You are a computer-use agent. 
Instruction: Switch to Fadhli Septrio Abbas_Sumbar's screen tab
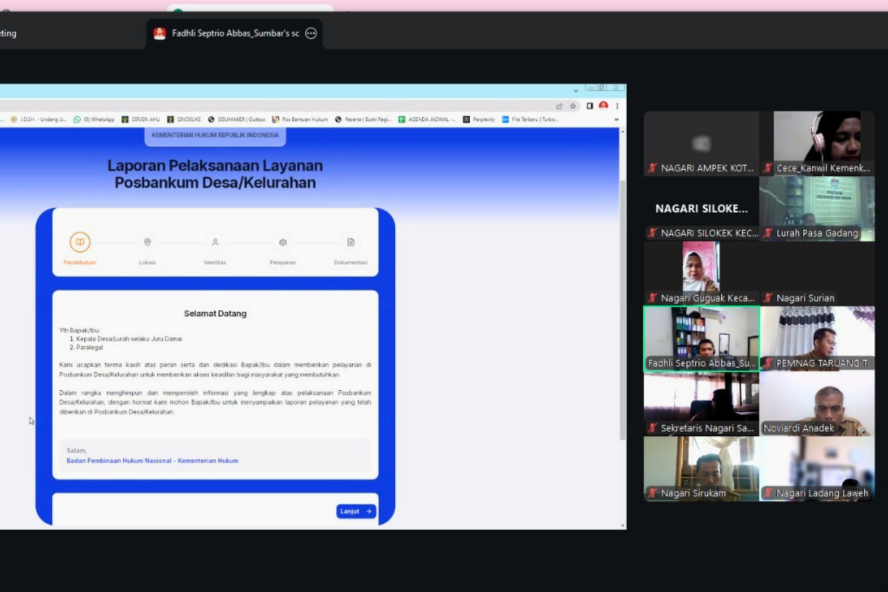click(x=234, y=33)
